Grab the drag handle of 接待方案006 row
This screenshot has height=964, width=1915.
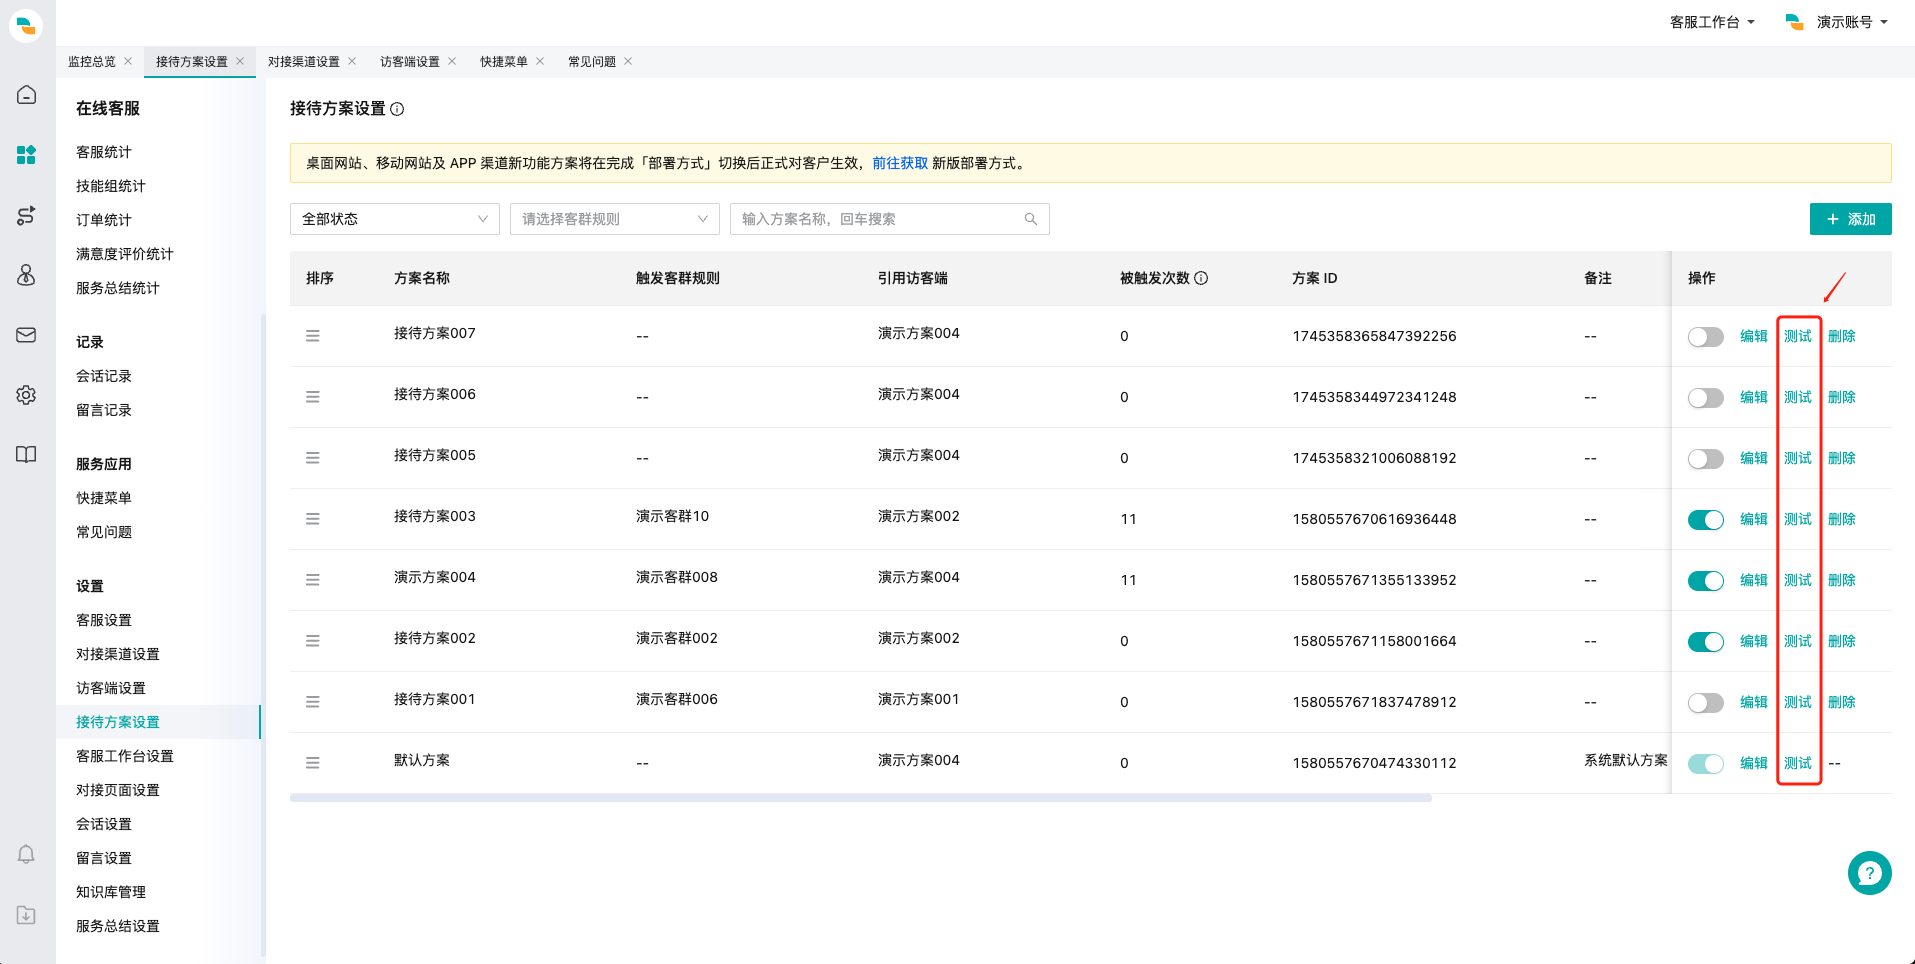(x=313, y=397)
